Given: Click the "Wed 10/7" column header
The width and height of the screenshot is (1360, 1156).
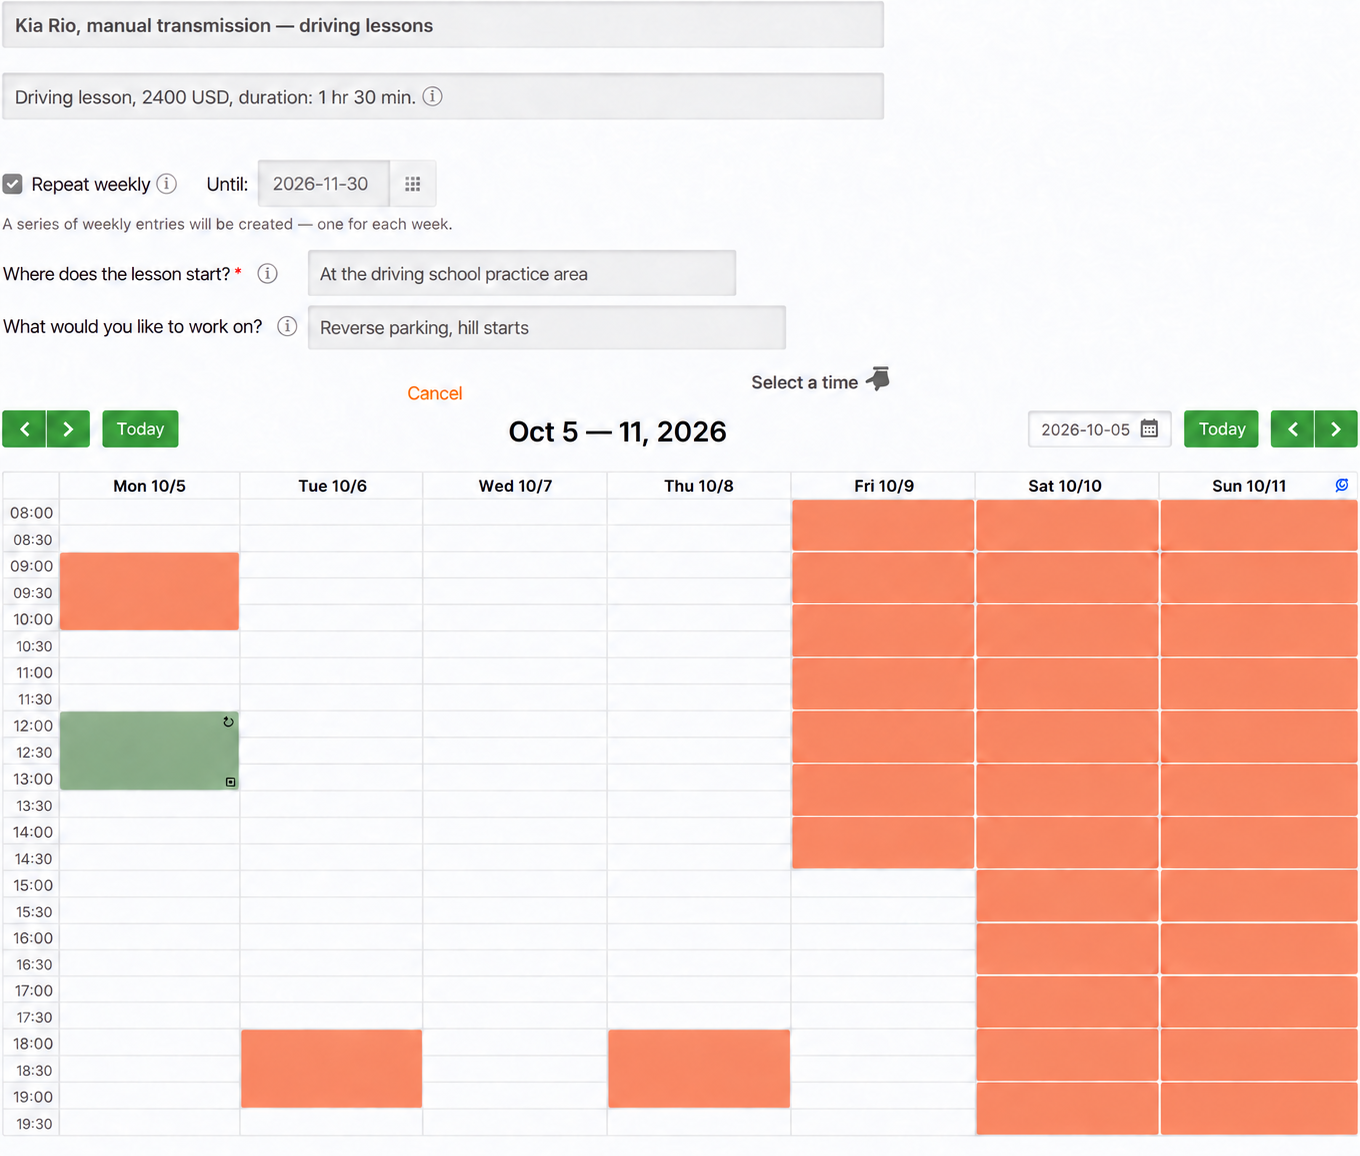Looking at the screenshot, I should [x=516, y=486].
